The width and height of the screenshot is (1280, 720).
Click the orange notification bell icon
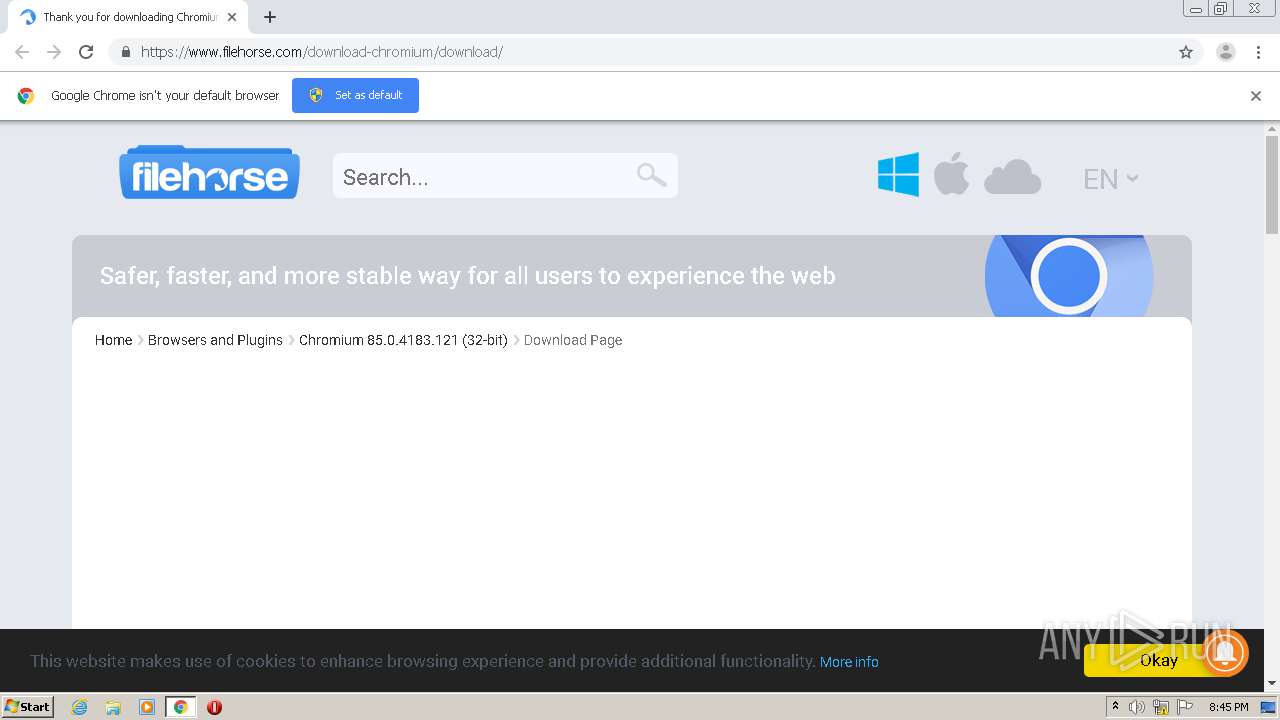[1225, 652]
